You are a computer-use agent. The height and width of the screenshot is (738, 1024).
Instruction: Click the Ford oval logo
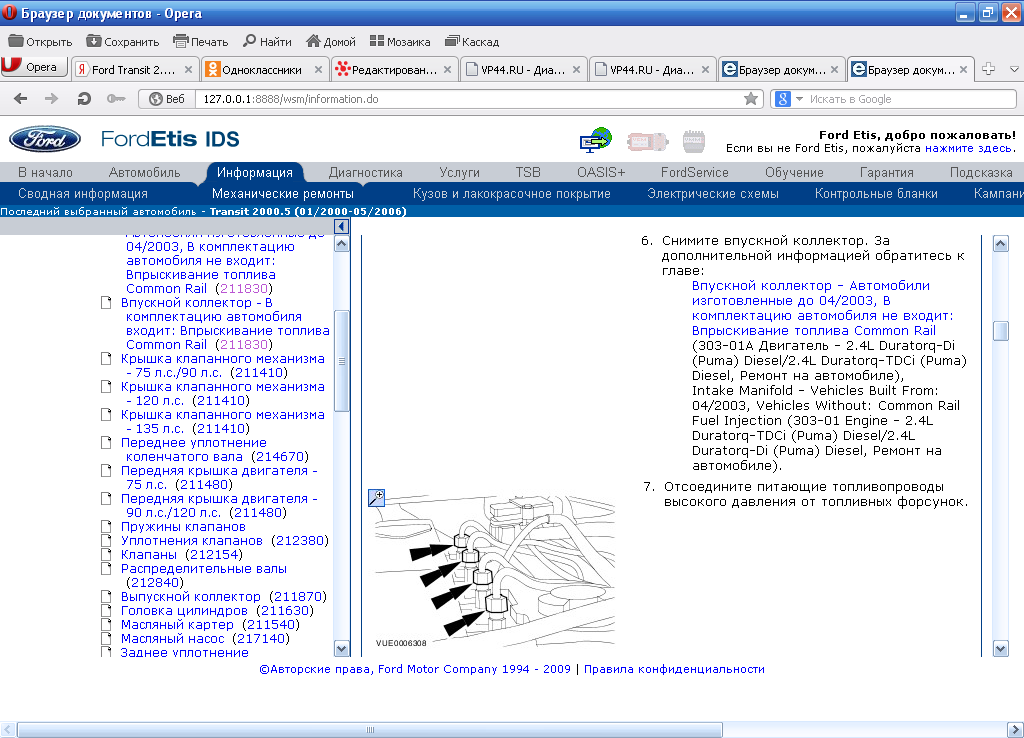coord(45,139)
